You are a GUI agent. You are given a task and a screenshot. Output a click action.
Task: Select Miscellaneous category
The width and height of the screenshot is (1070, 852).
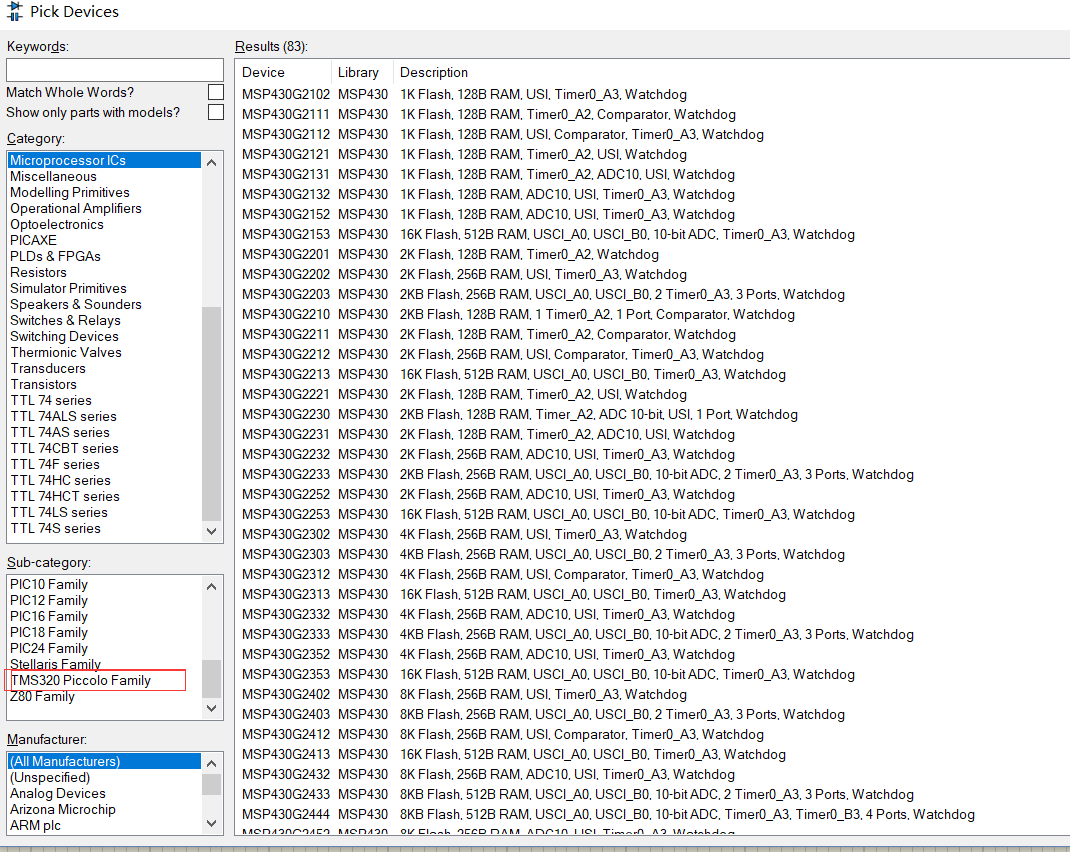pos(53,176)
